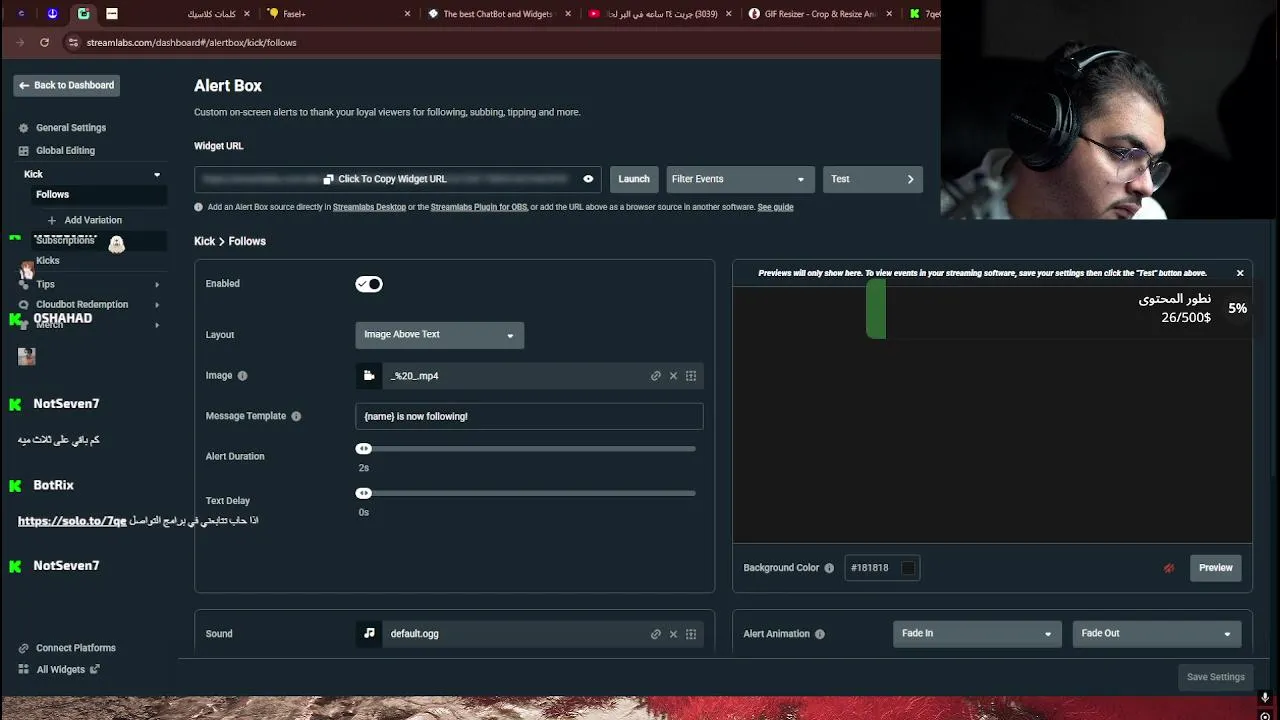Image resolution: width=1280 pixels, height=720 pixels.
Task: Click the Back to Dashboard button
Action: pyautogui.click(x=67, y=85)
